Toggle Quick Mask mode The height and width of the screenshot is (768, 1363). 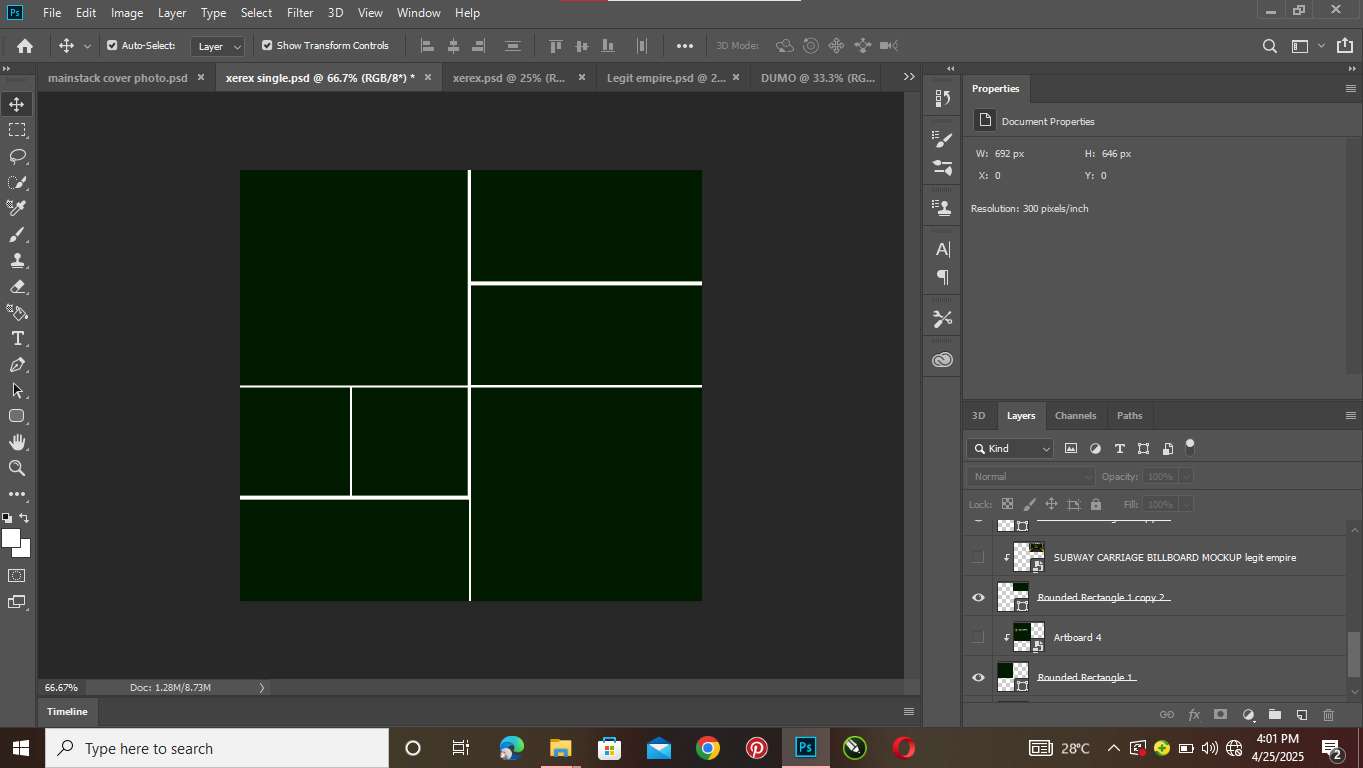17,576
